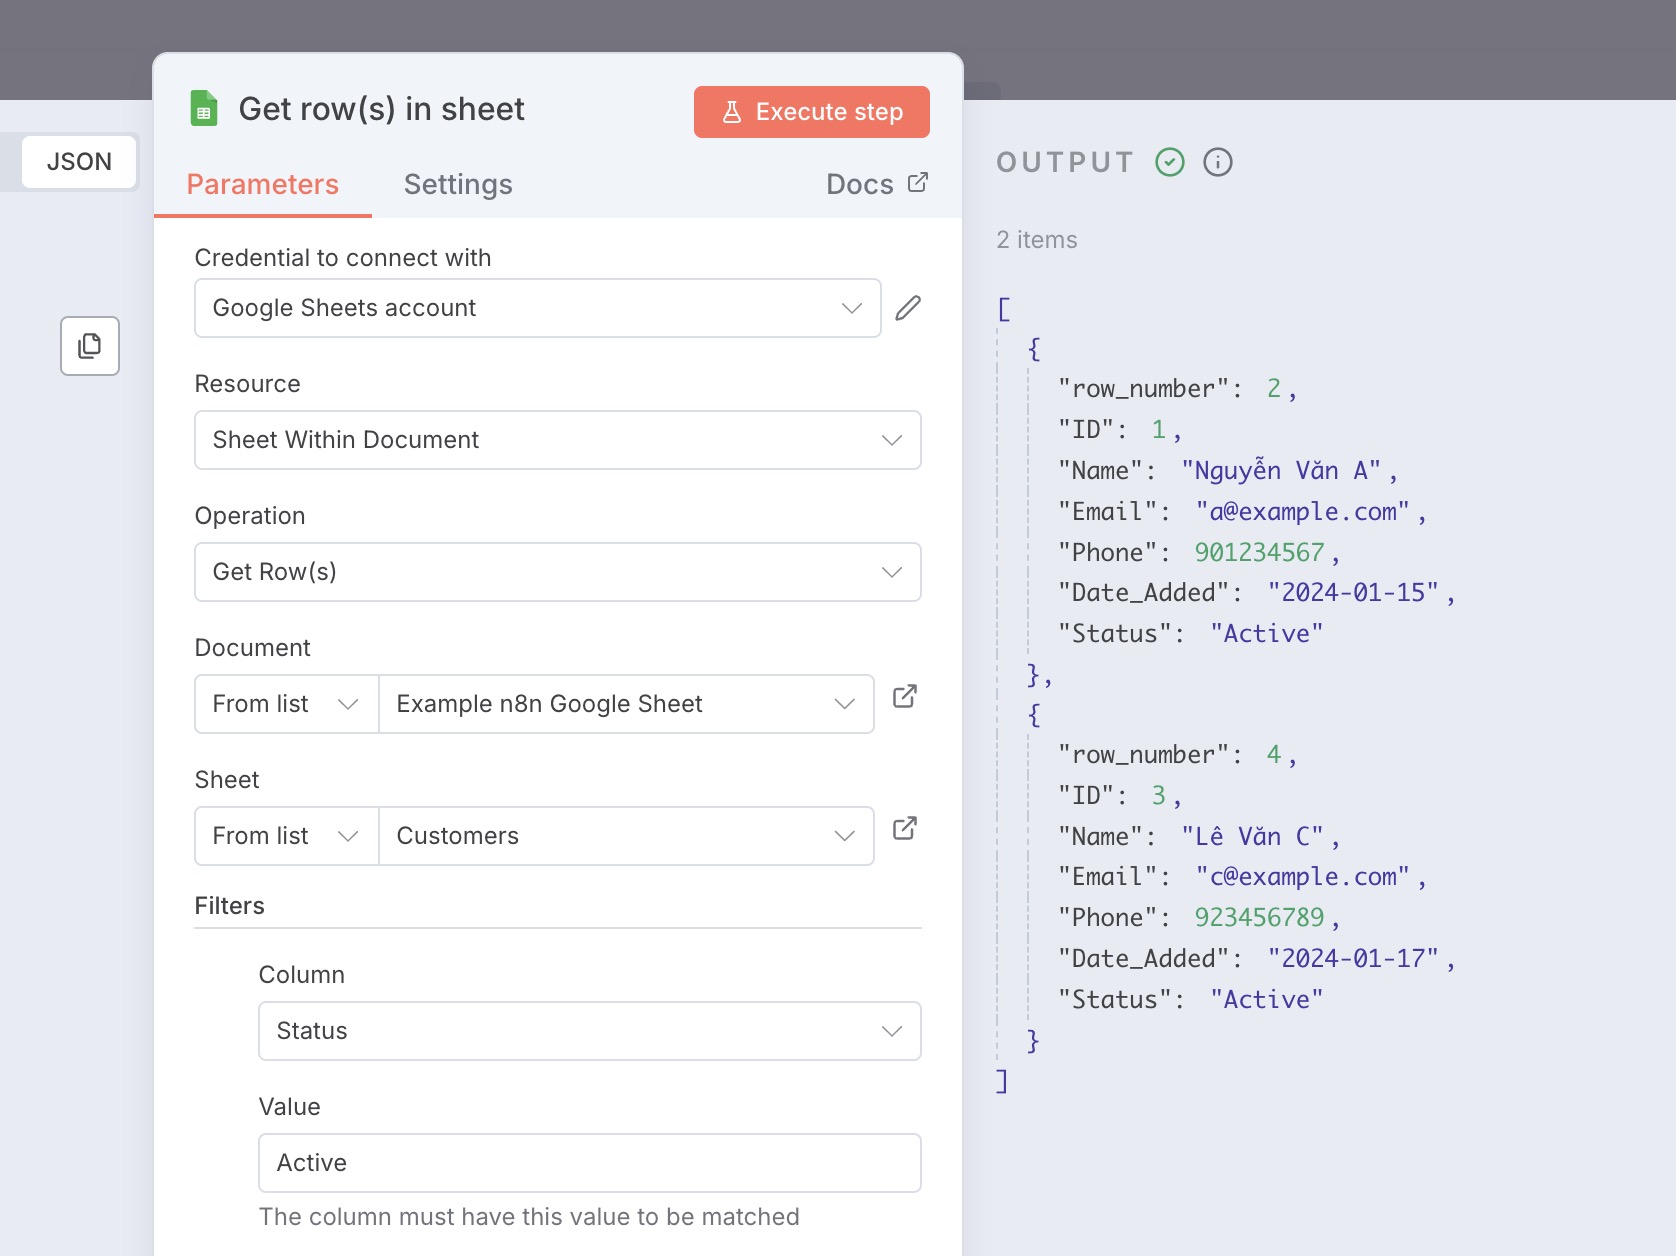Click the "Nguyễn Văn A" name value

coord(1281,471)
